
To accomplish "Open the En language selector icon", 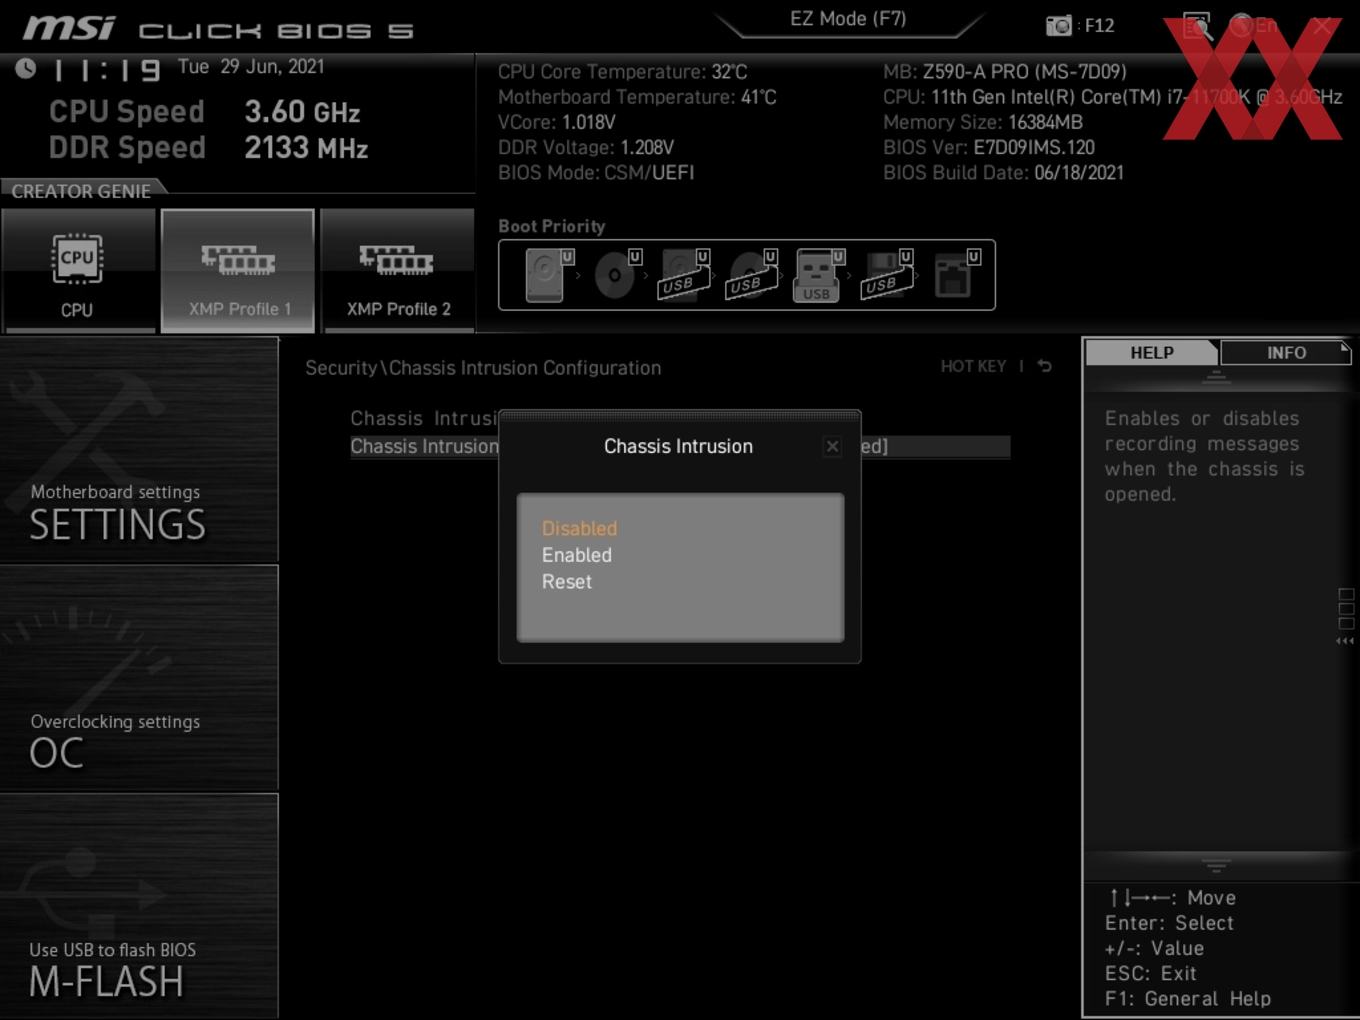I will tap(1253, 26).
